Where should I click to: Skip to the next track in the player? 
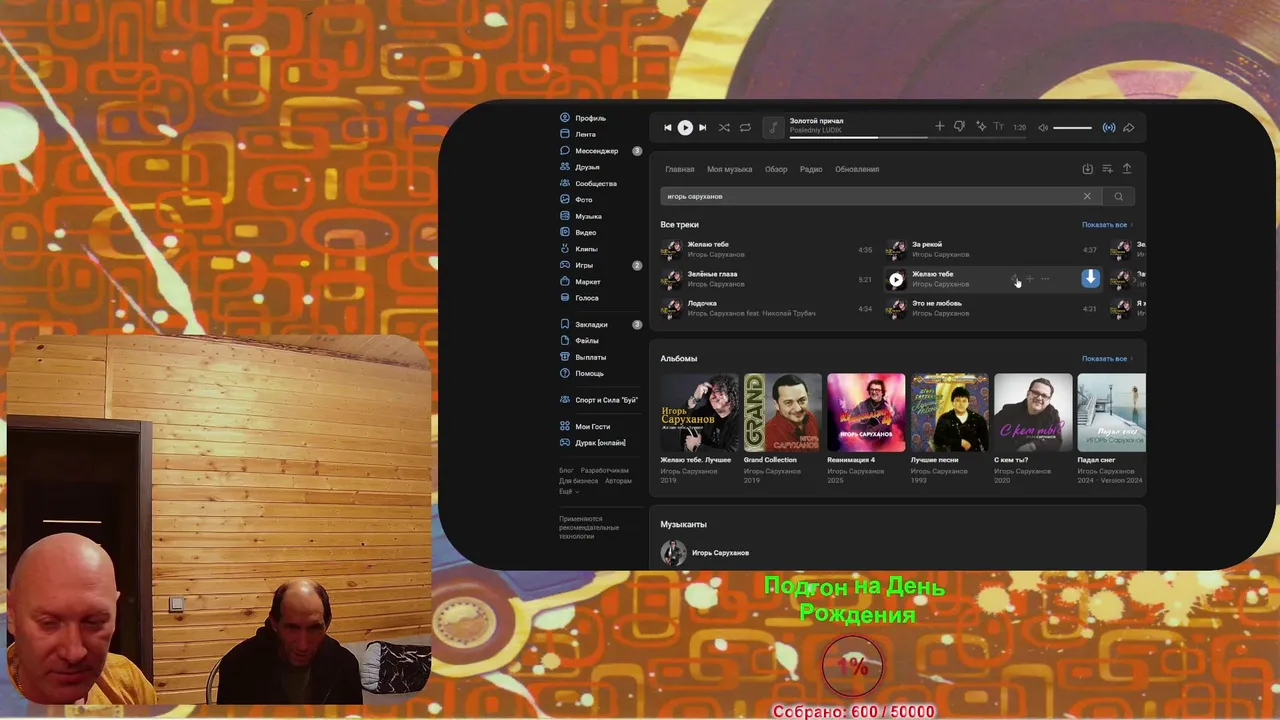(x=702, y=128)
